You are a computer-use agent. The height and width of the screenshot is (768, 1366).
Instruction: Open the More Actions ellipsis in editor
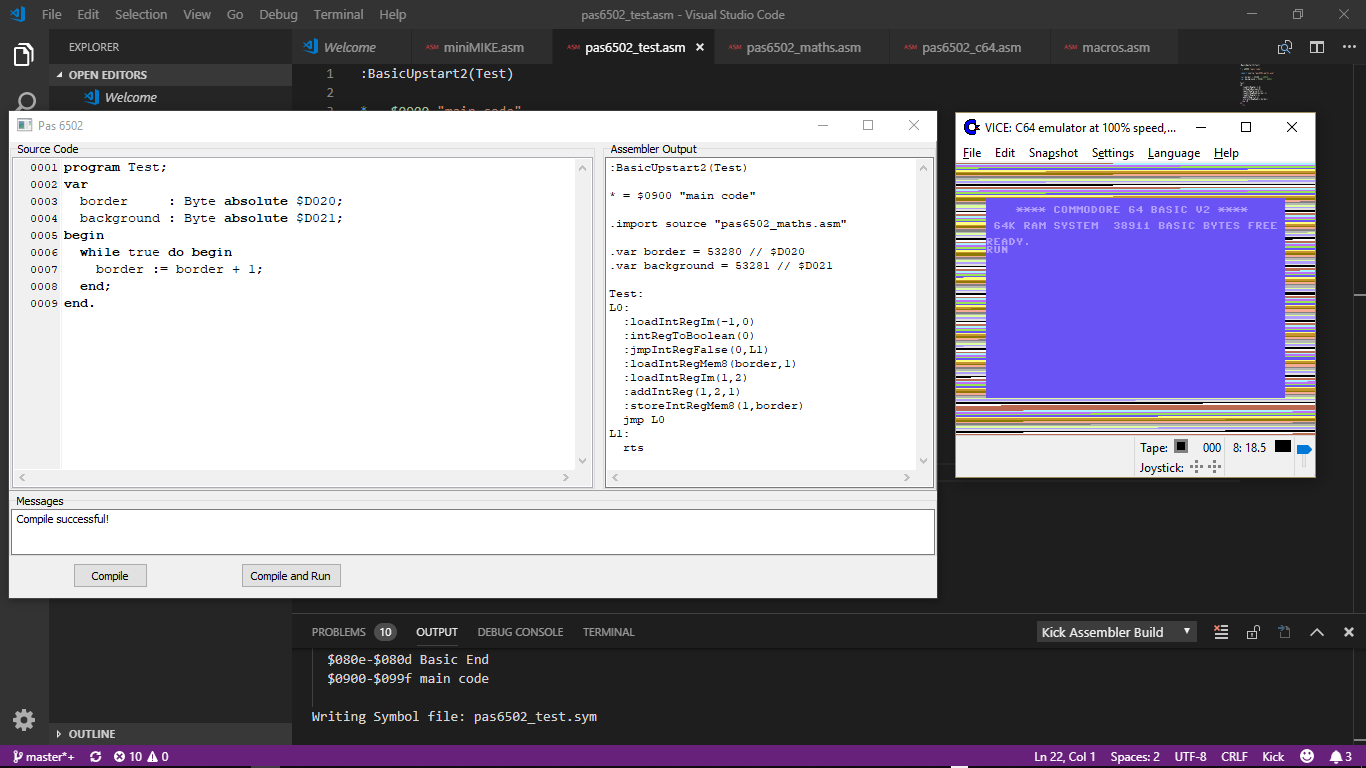[1348, 47]
